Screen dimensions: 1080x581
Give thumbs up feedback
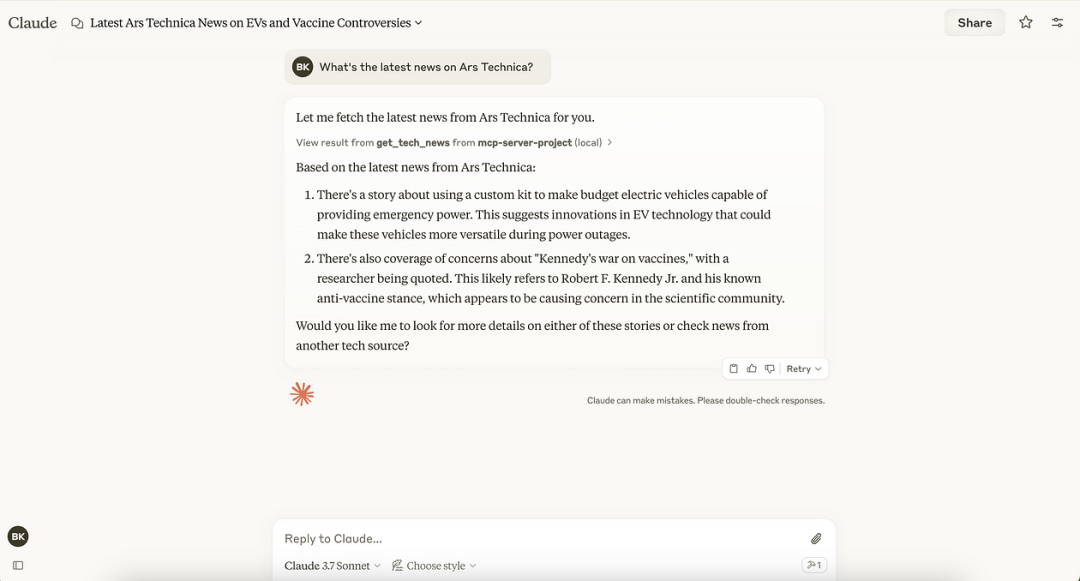pos(751,369)
